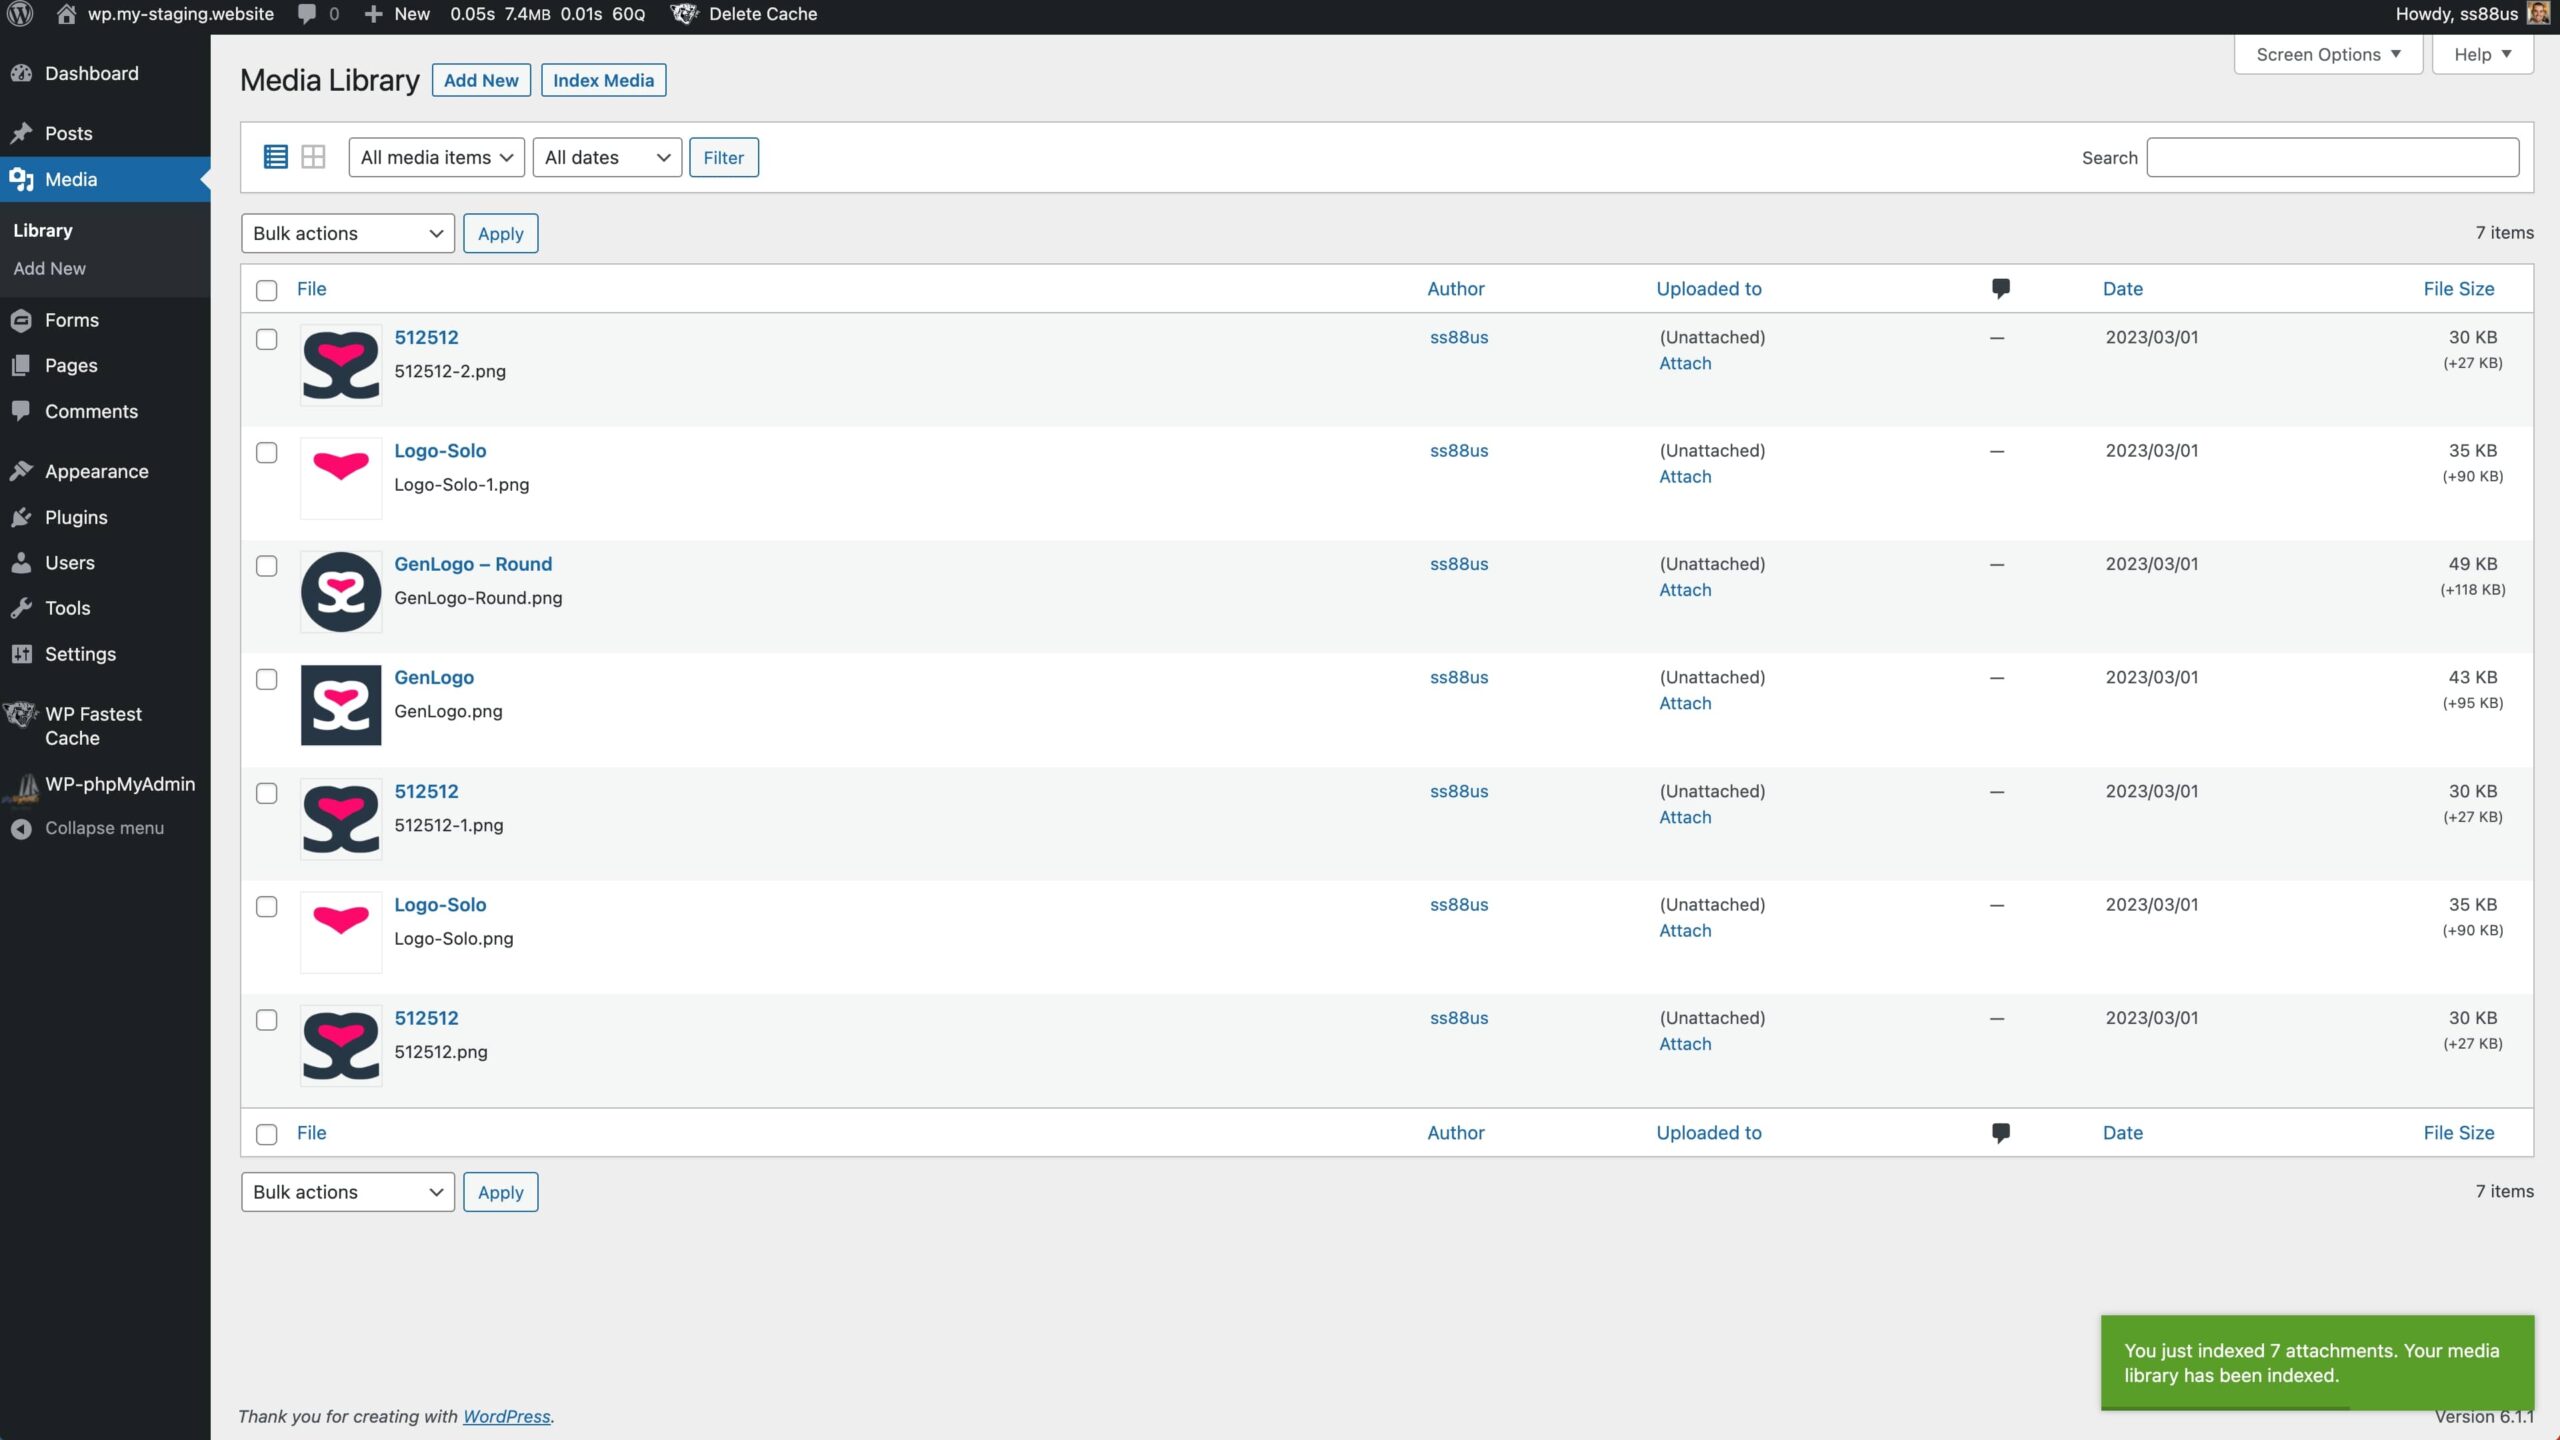
Task: Click the Comments icon in sidebar
Action: click(21, 411)
